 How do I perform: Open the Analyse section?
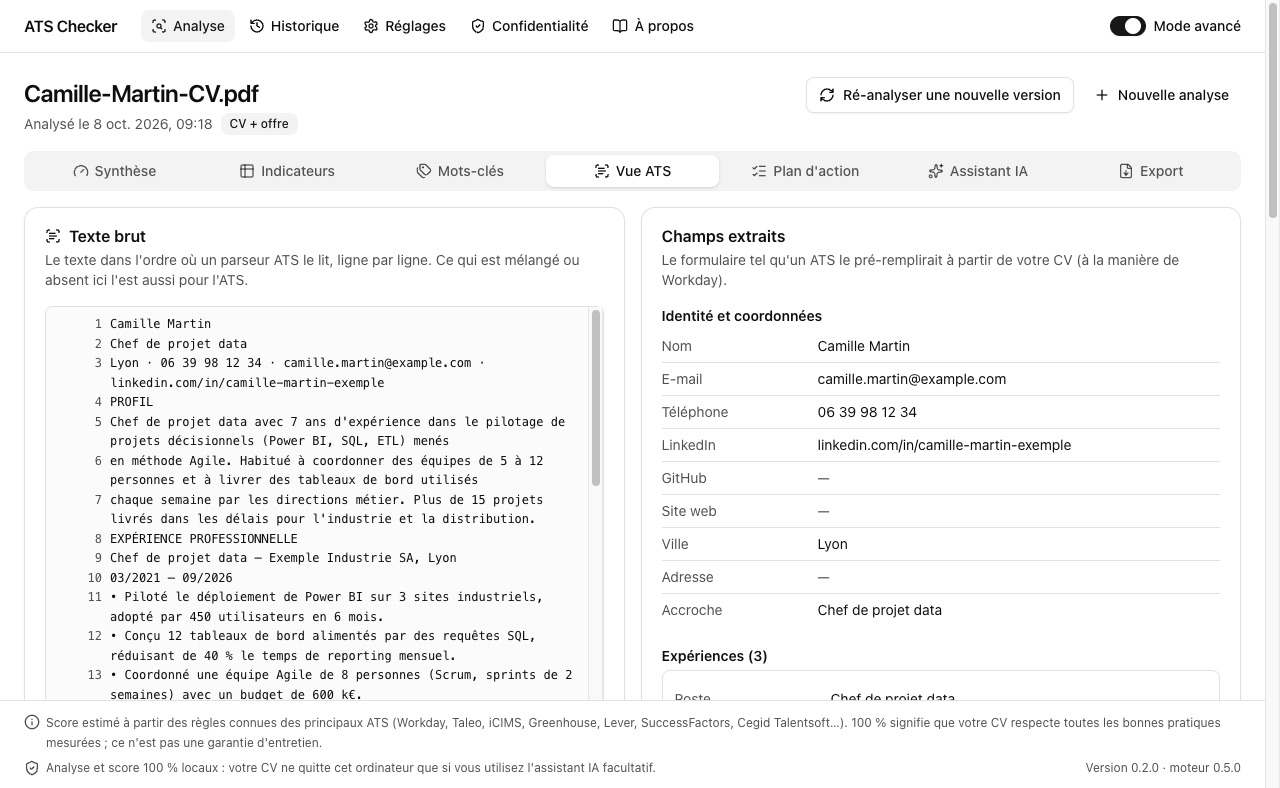click(188, 26)
